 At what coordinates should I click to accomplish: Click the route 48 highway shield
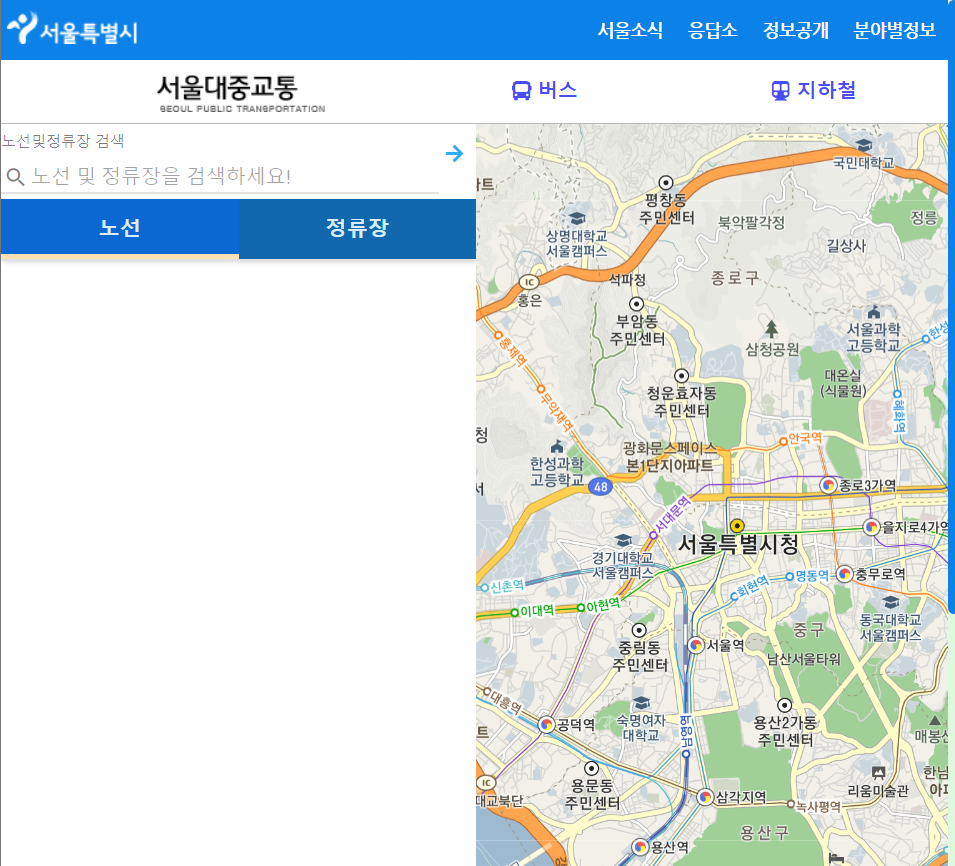601,486
